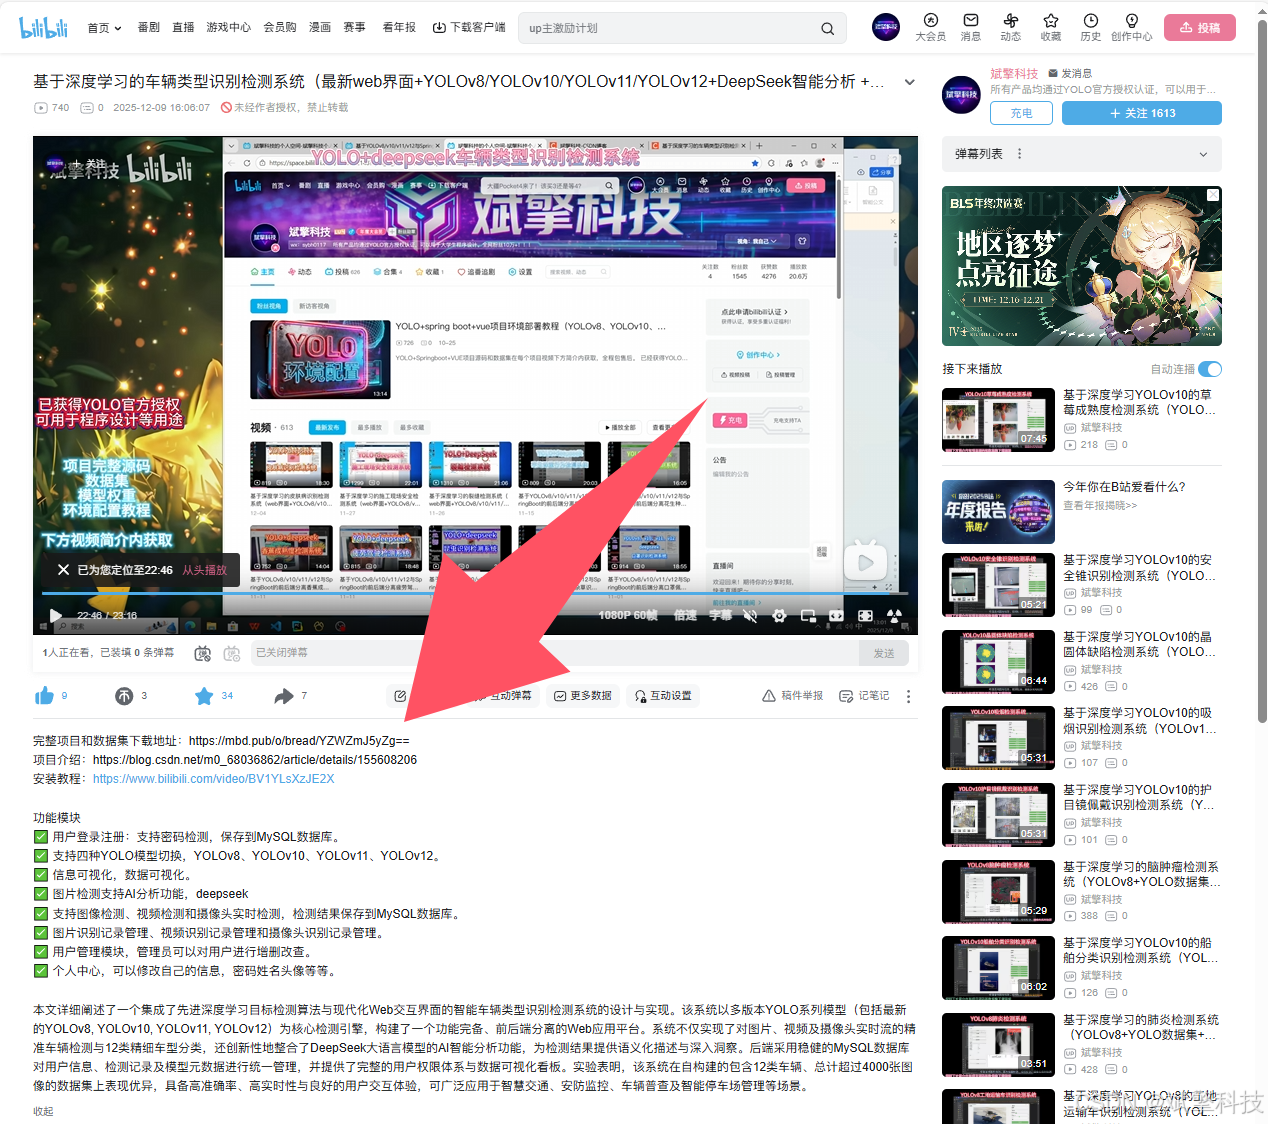The image size is (1268, 1124).
Task: Collapse description with 收起
Action: (x=43, y=1111)
